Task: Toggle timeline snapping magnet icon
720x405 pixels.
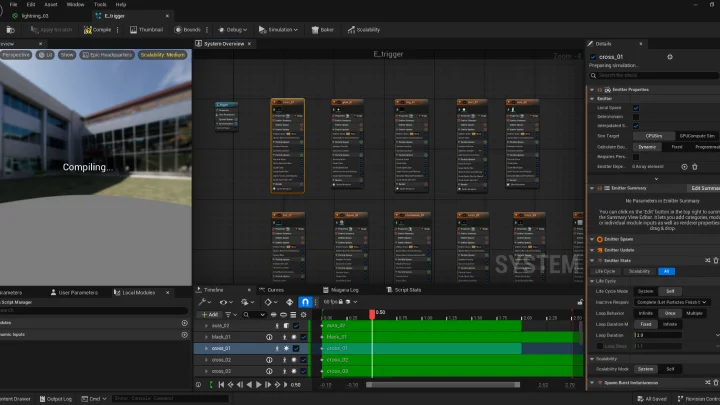Action: [305, 302]
